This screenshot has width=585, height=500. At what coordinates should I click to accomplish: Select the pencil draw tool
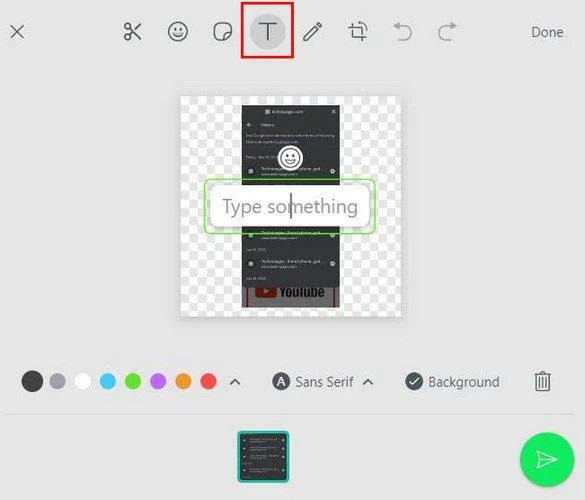[313, 31]
